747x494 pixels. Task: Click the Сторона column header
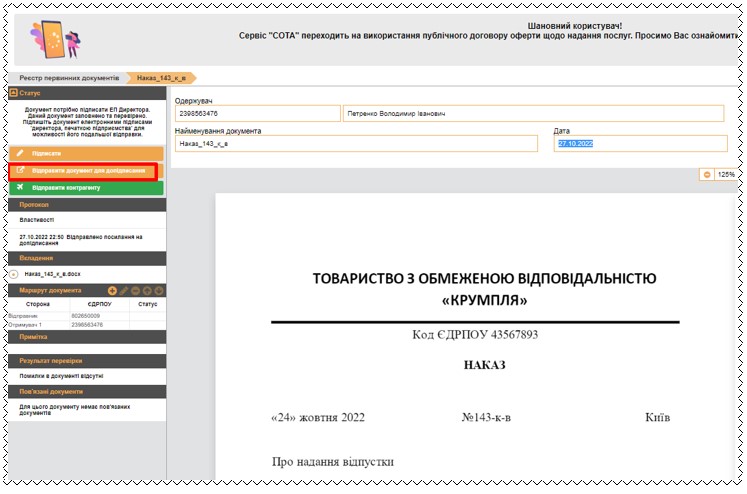(x=38, y=304)
